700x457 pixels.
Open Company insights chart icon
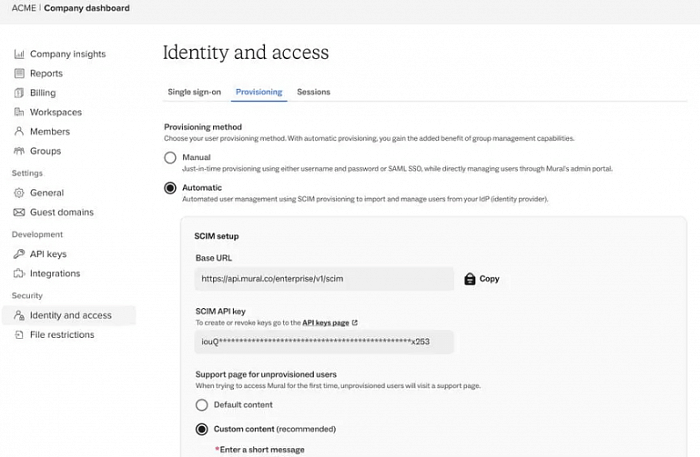point(19,54)
